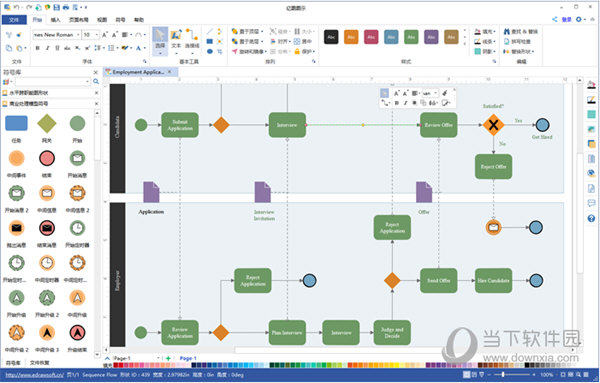This screenshot has width=600, height=383.
Task: Open the blue File tab
Action: 14,20
